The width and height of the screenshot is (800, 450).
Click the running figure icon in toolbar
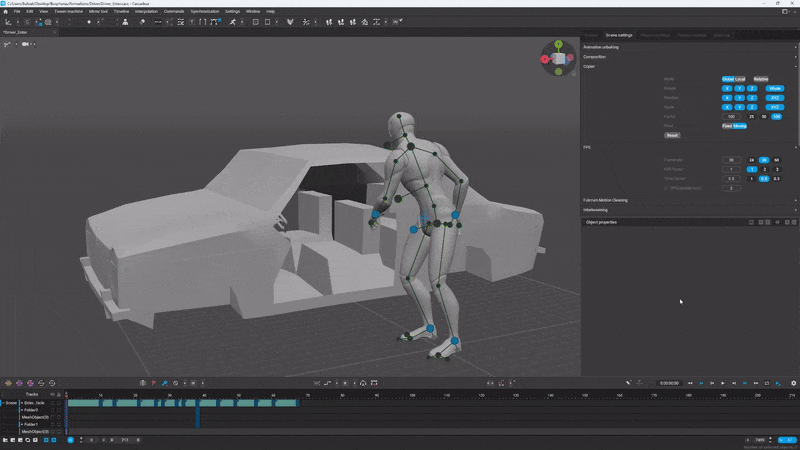(233, 21)
